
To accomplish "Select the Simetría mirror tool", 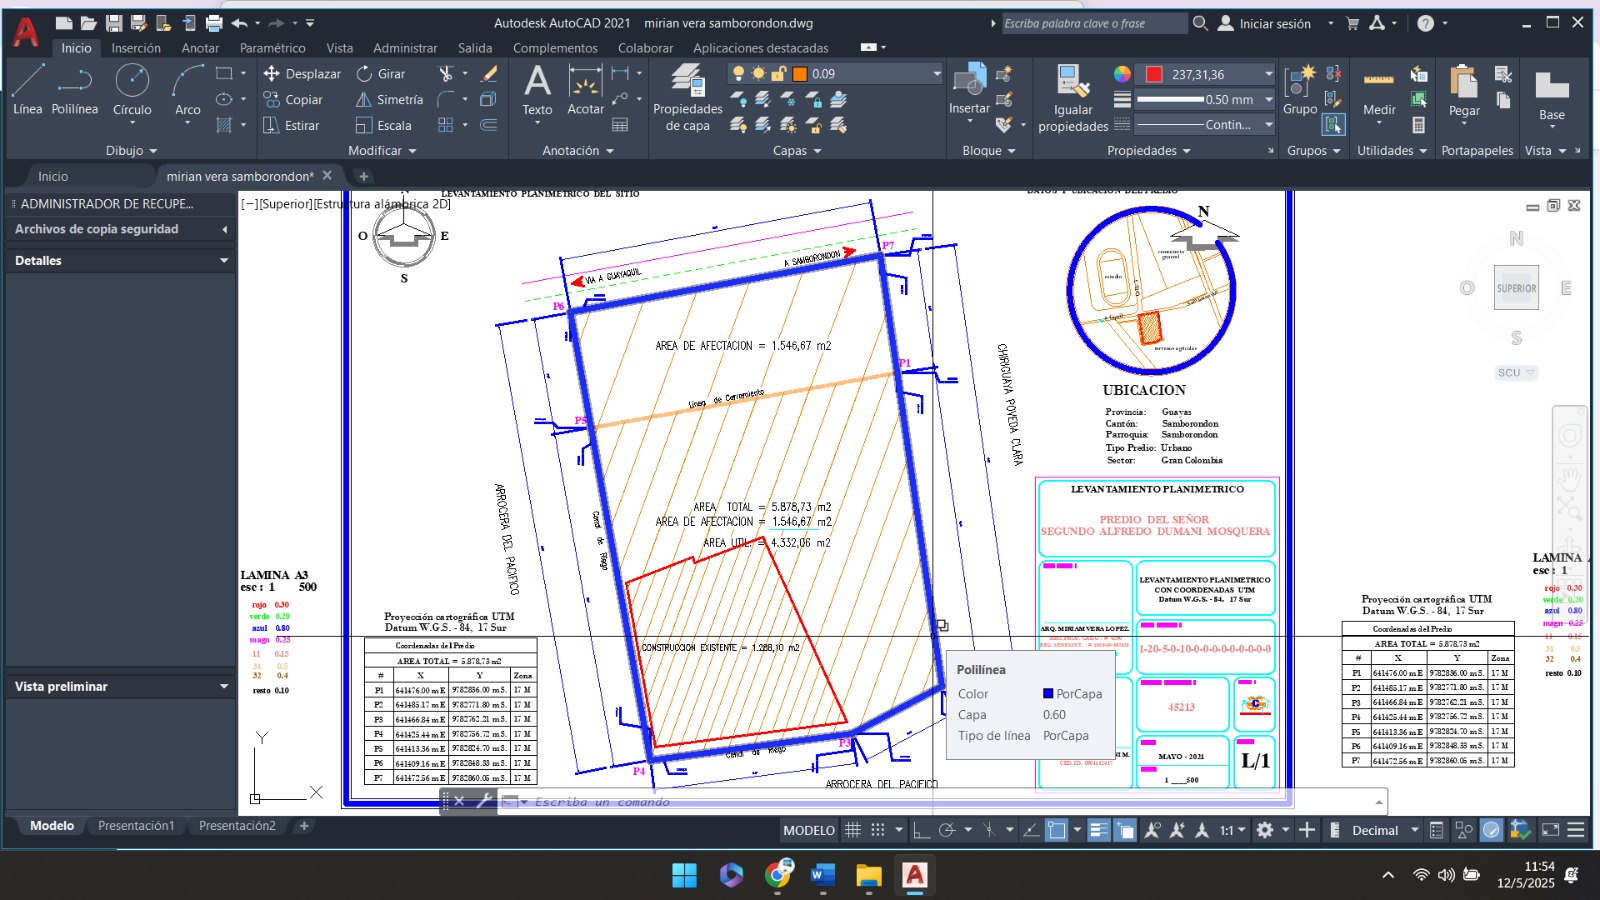I will click(389, 100).
